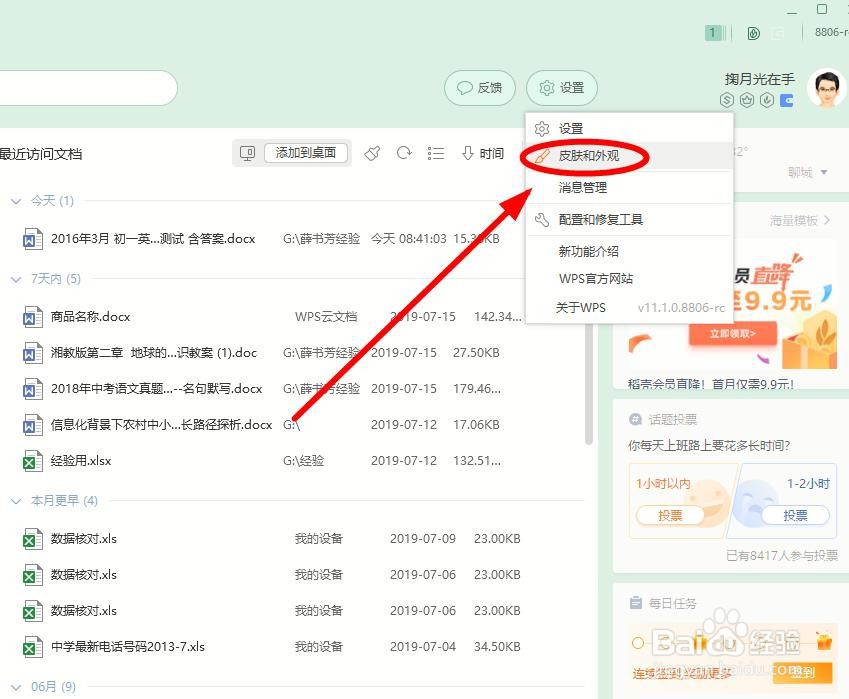Click the 反馈 feedback button
This screenshot has height=699, width=849.
(x=479, y=88)
